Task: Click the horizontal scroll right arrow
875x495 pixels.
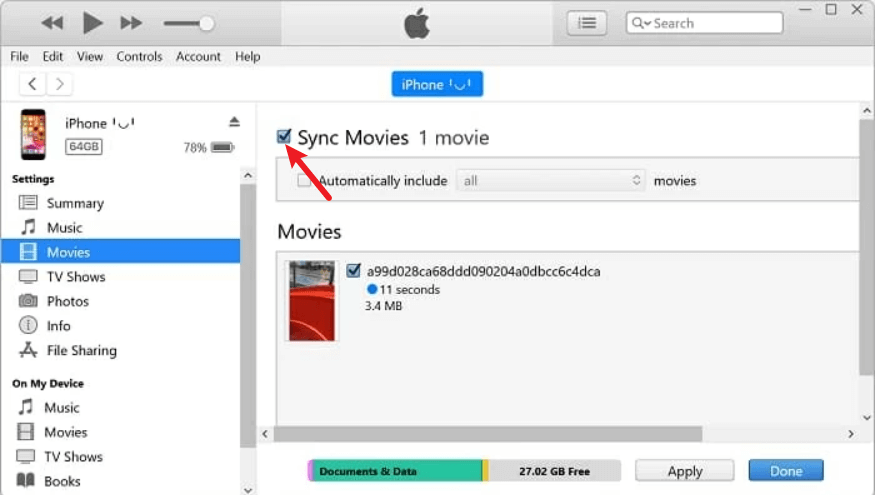Action: 850,434
